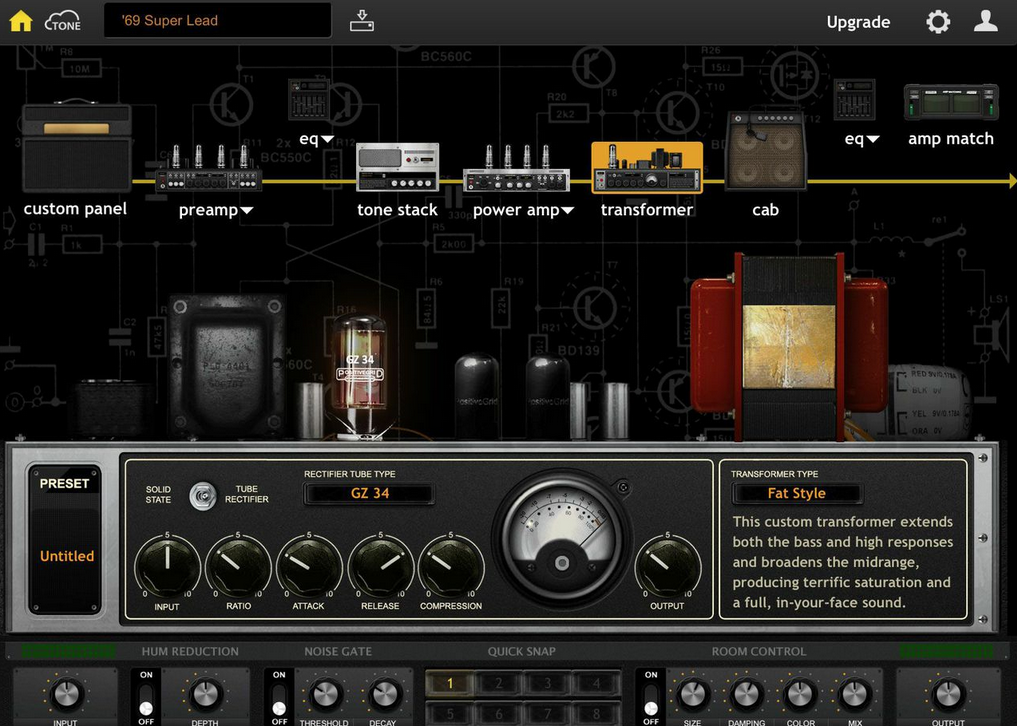Click the Room Control DAMPING knob
This screenshot has height=726, width=1017.
pyautogui.click(x=746, y=694)
